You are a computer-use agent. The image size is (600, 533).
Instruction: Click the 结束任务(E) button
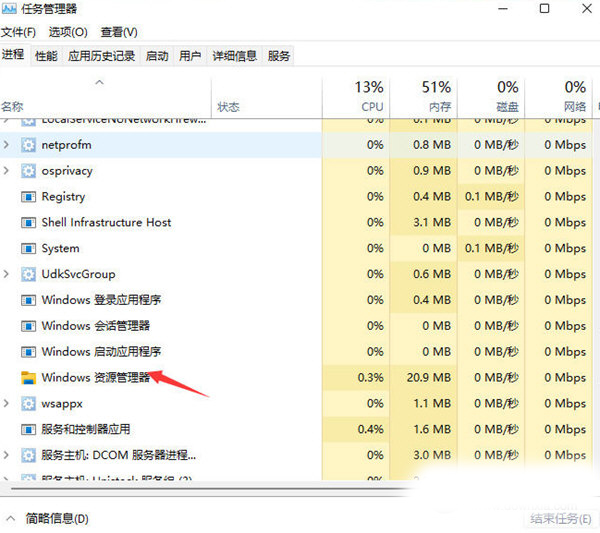[x=561, y=519]
